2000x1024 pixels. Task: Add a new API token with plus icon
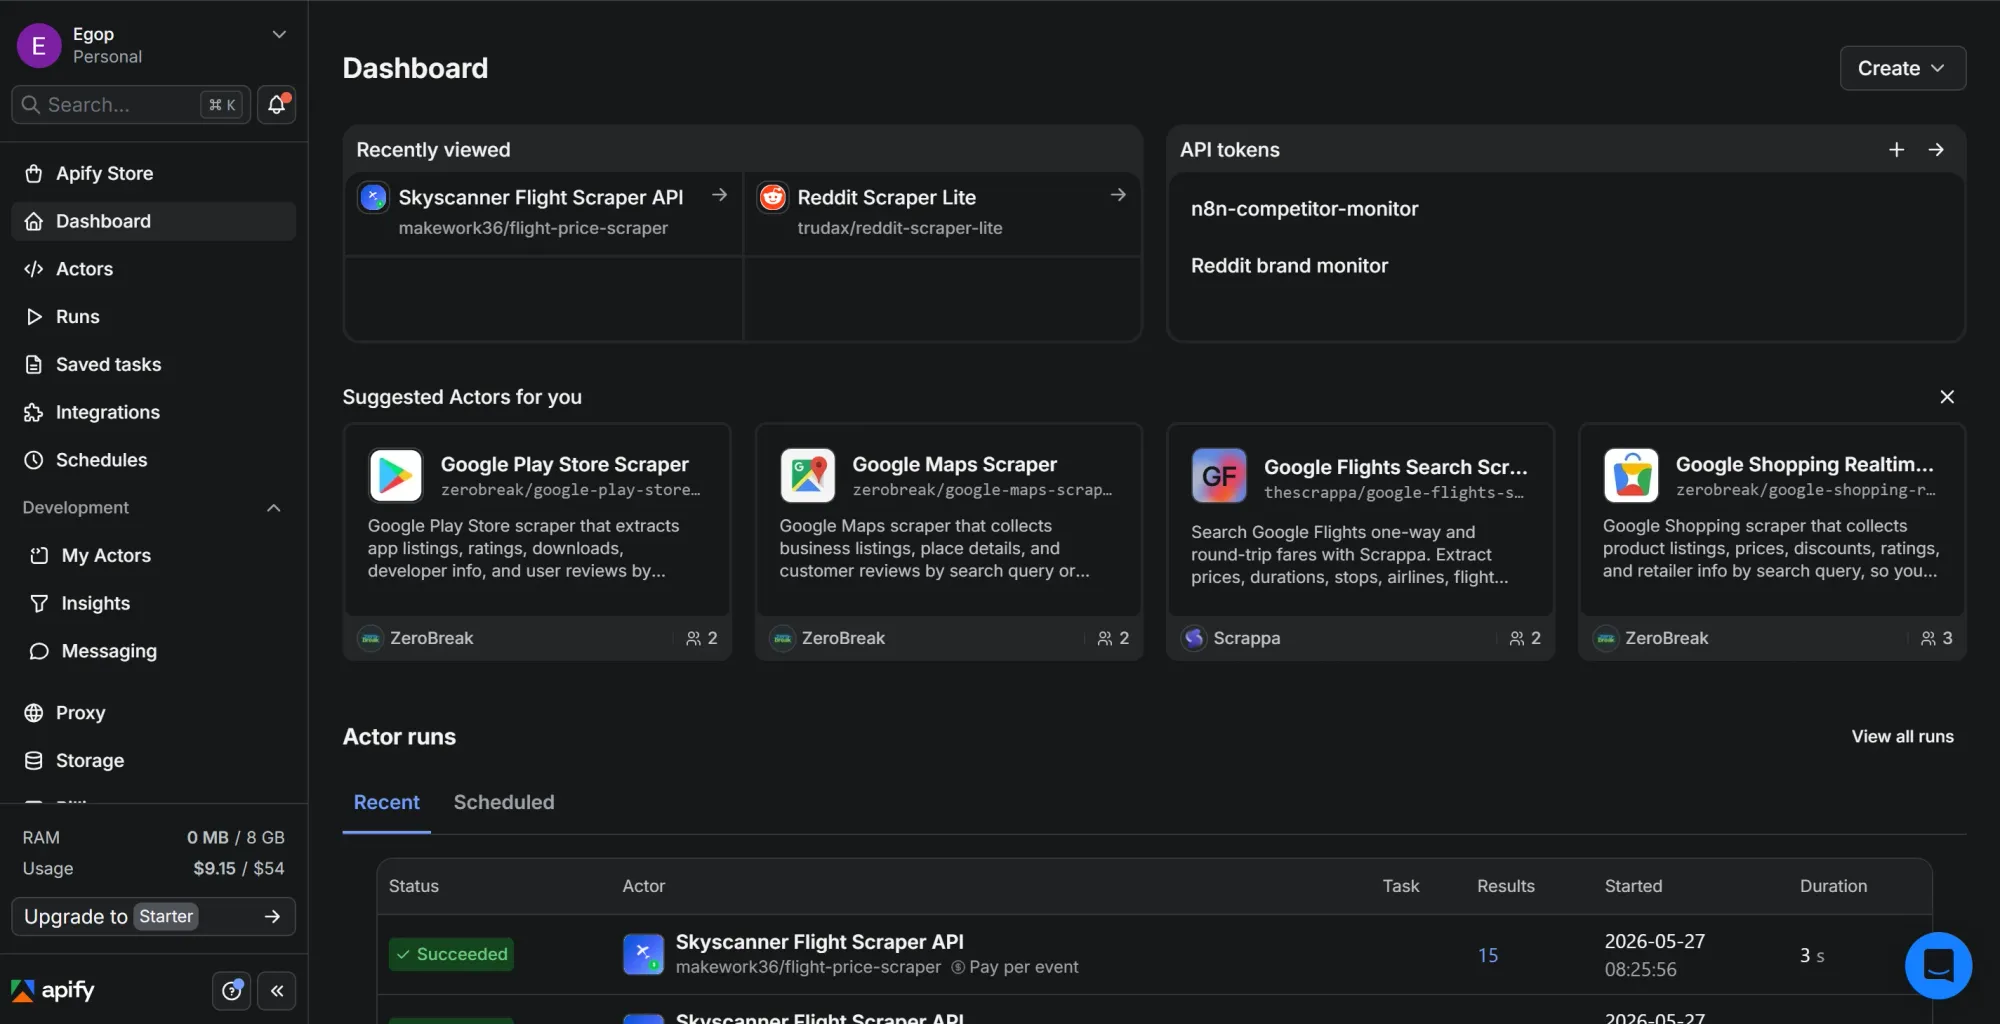click(x=1896, y=149)
